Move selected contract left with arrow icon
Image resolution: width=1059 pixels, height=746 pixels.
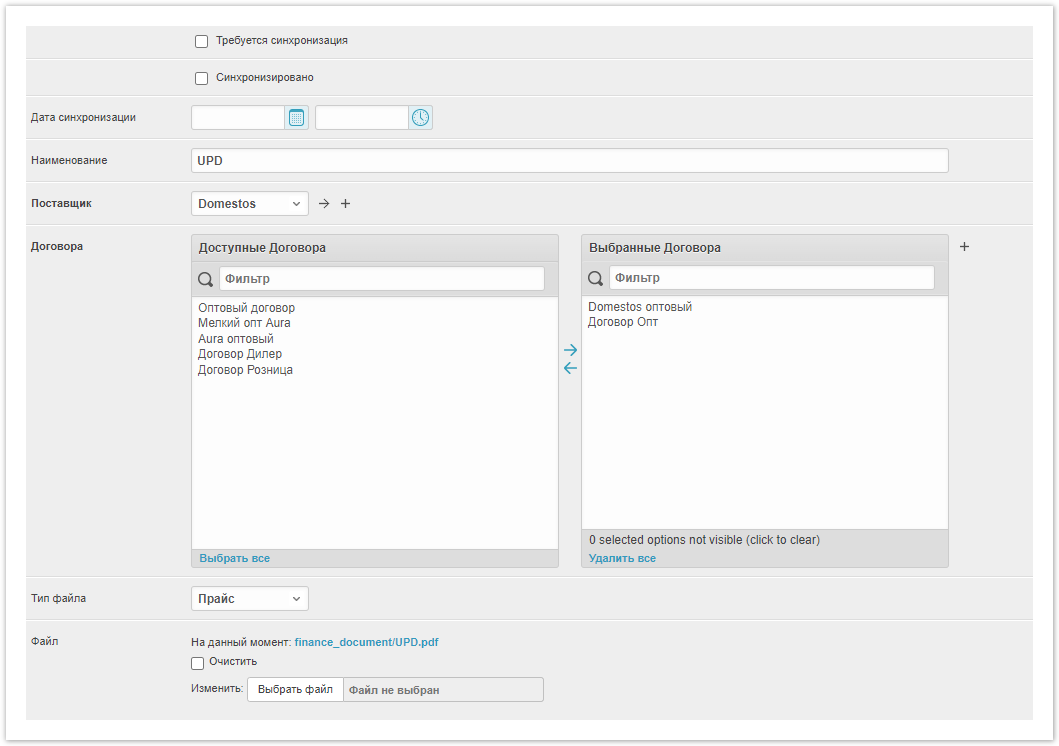point(570,368)
